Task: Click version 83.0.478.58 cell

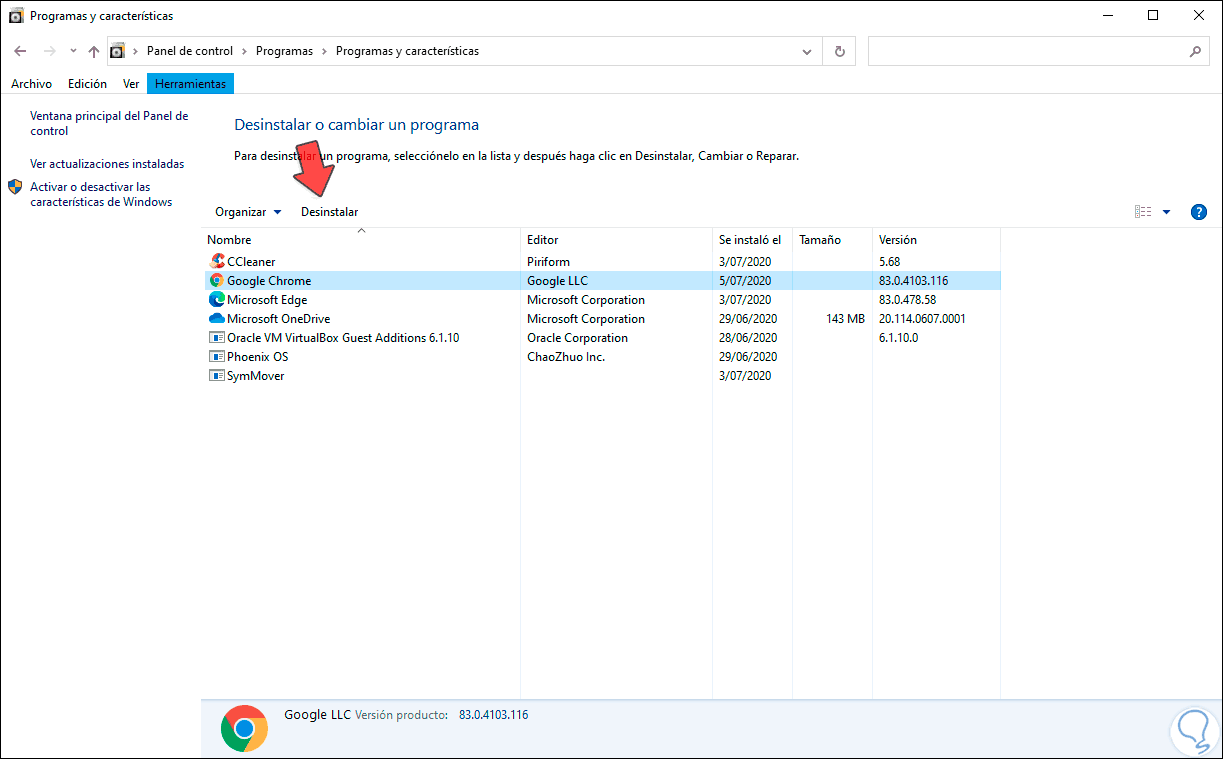Action: tap(907, 300)
